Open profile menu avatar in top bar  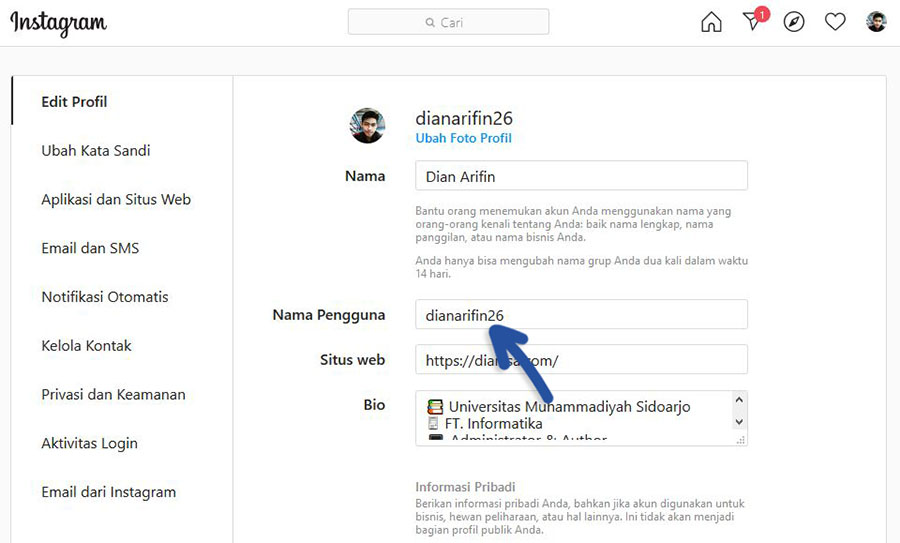[x=876, y=22]
